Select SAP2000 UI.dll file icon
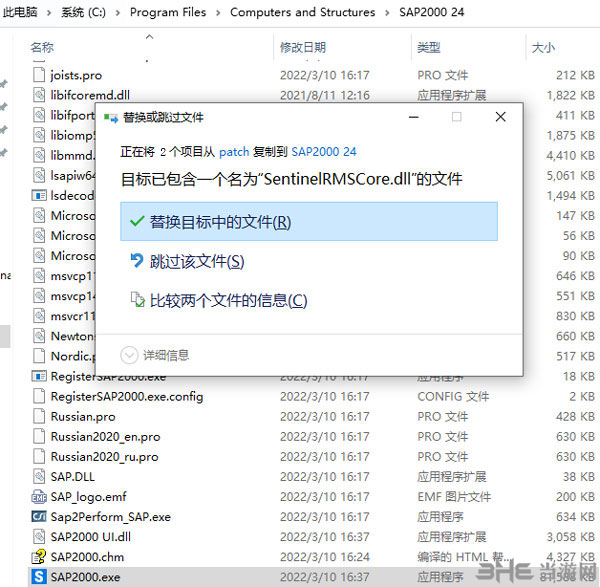Image resolution: width=600 pixels, height=587 pixels. (x=39, y=536)
